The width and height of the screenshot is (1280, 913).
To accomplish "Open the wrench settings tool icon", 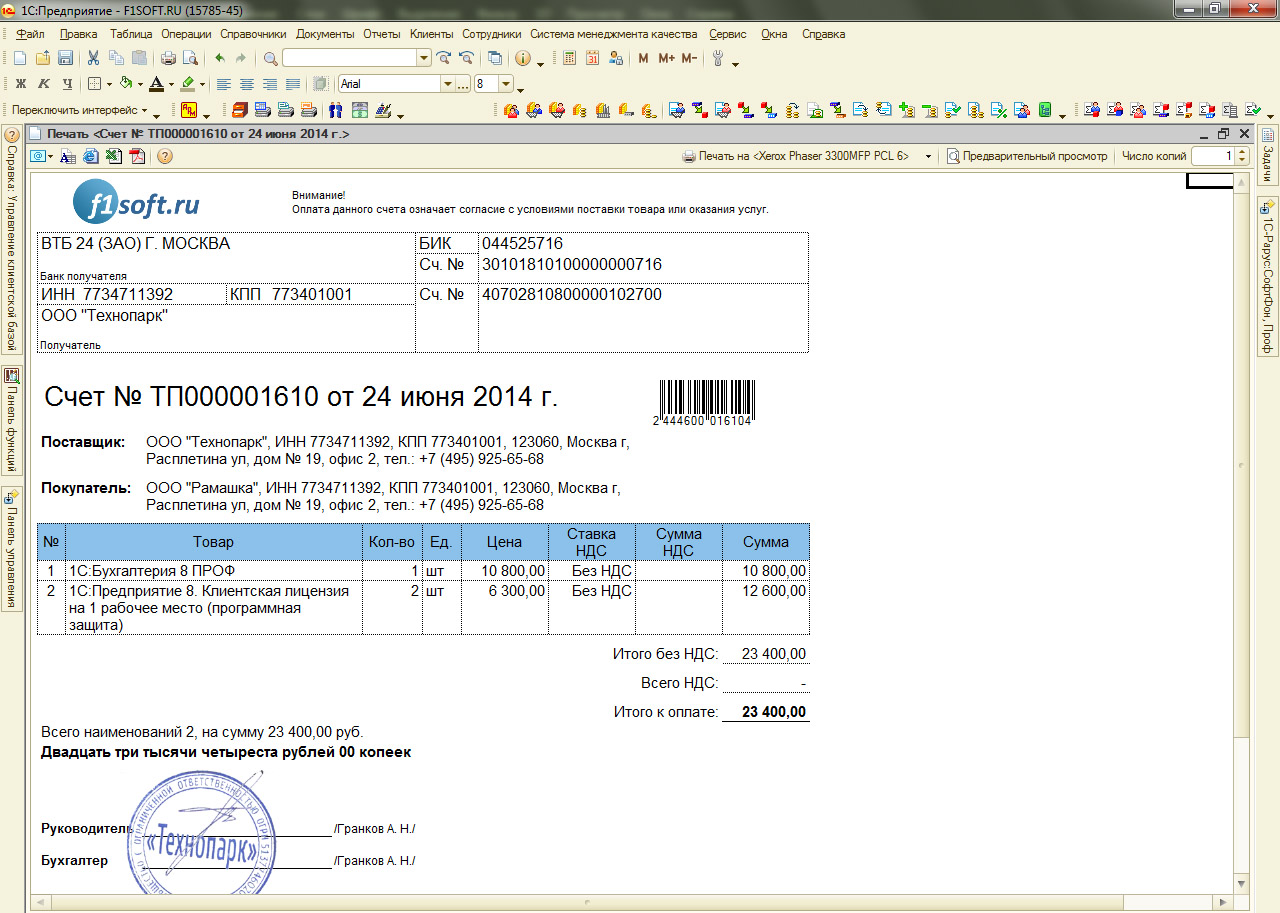I will pos(718,59).
